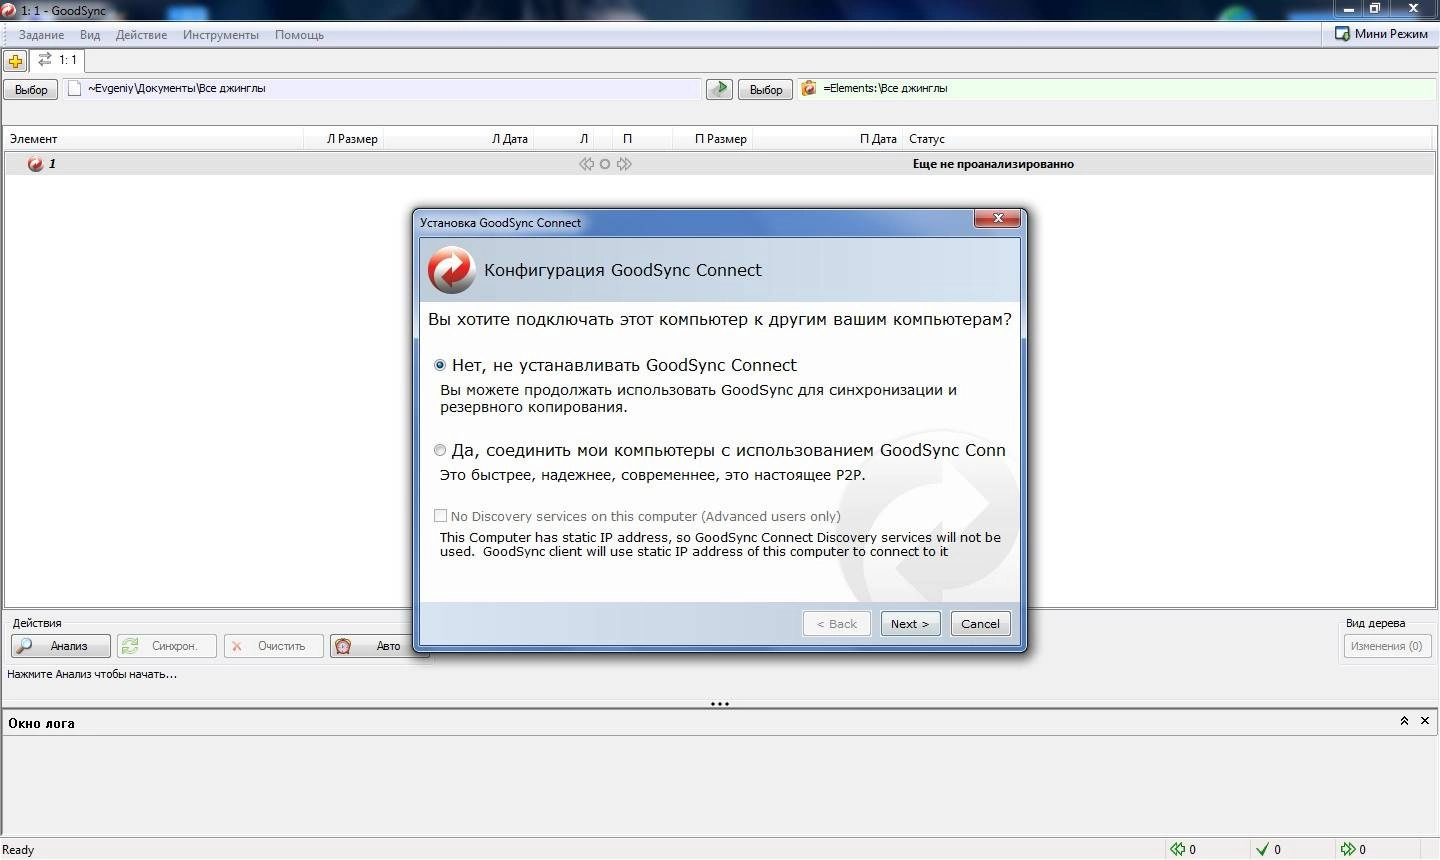Open Авто settings button
Screen dimensions: 1440x860
[x=380, y=646]
